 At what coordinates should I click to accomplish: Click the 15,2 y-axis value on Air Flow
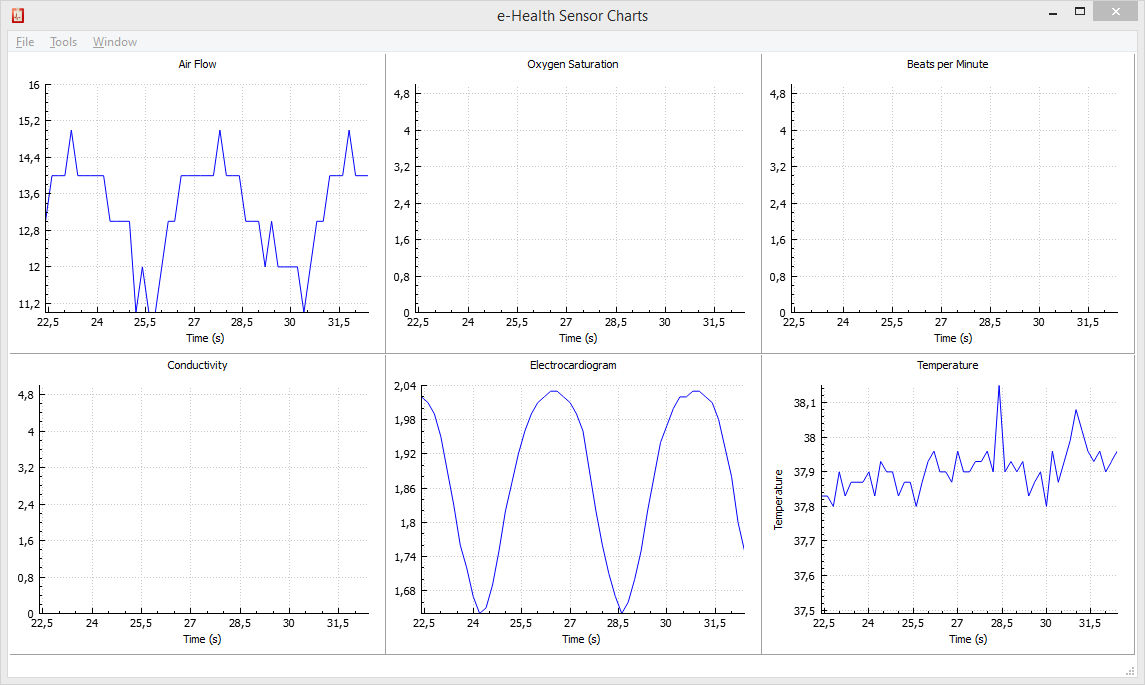pyautogui.click(x=29, y=121)
